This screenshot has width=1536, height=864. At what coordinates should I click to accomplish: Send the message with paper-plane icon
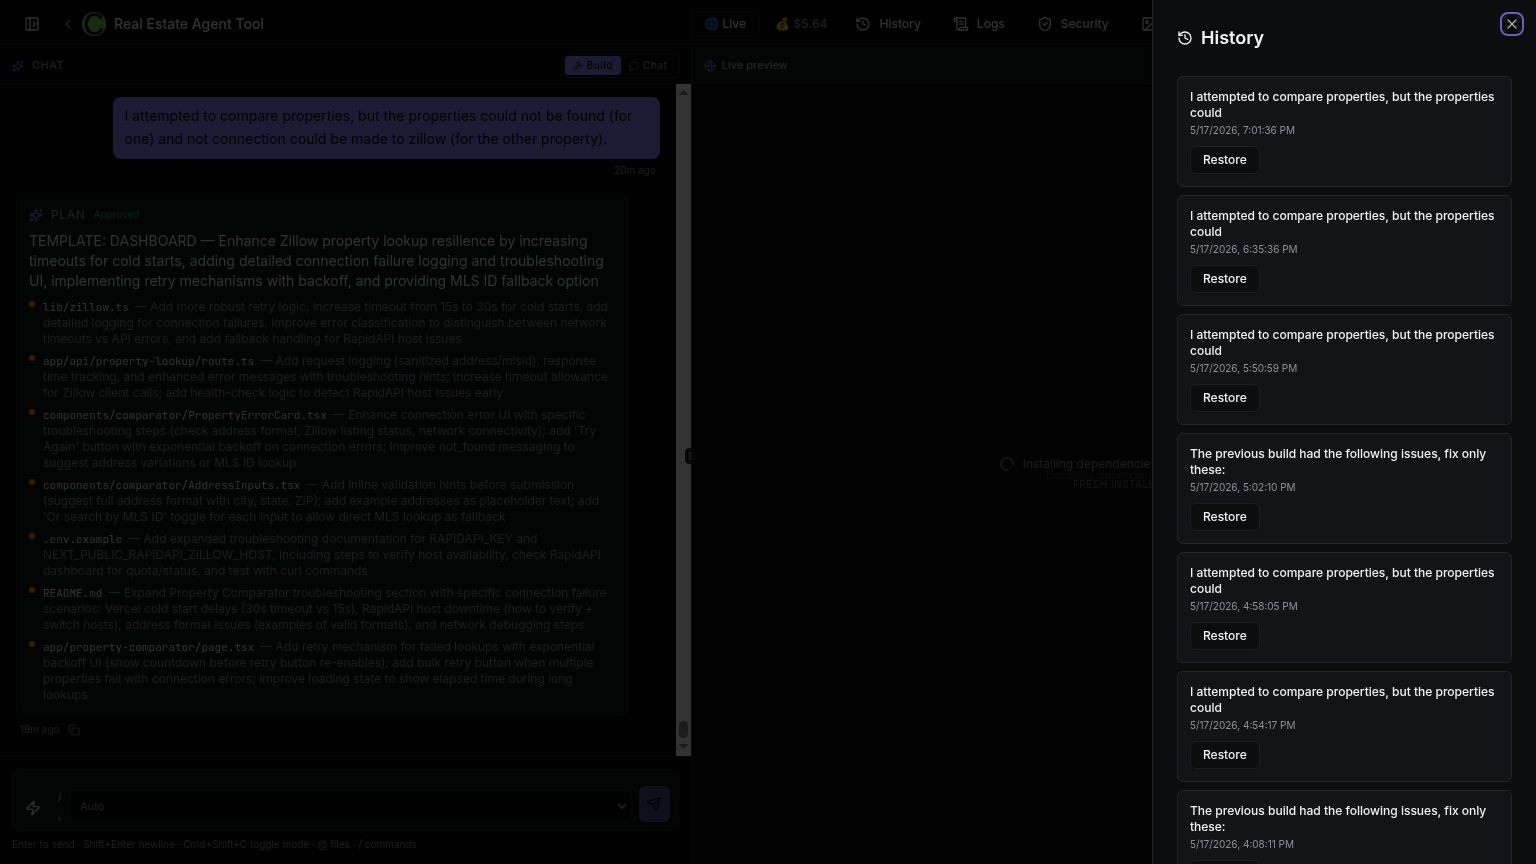(x=654, y=804)
